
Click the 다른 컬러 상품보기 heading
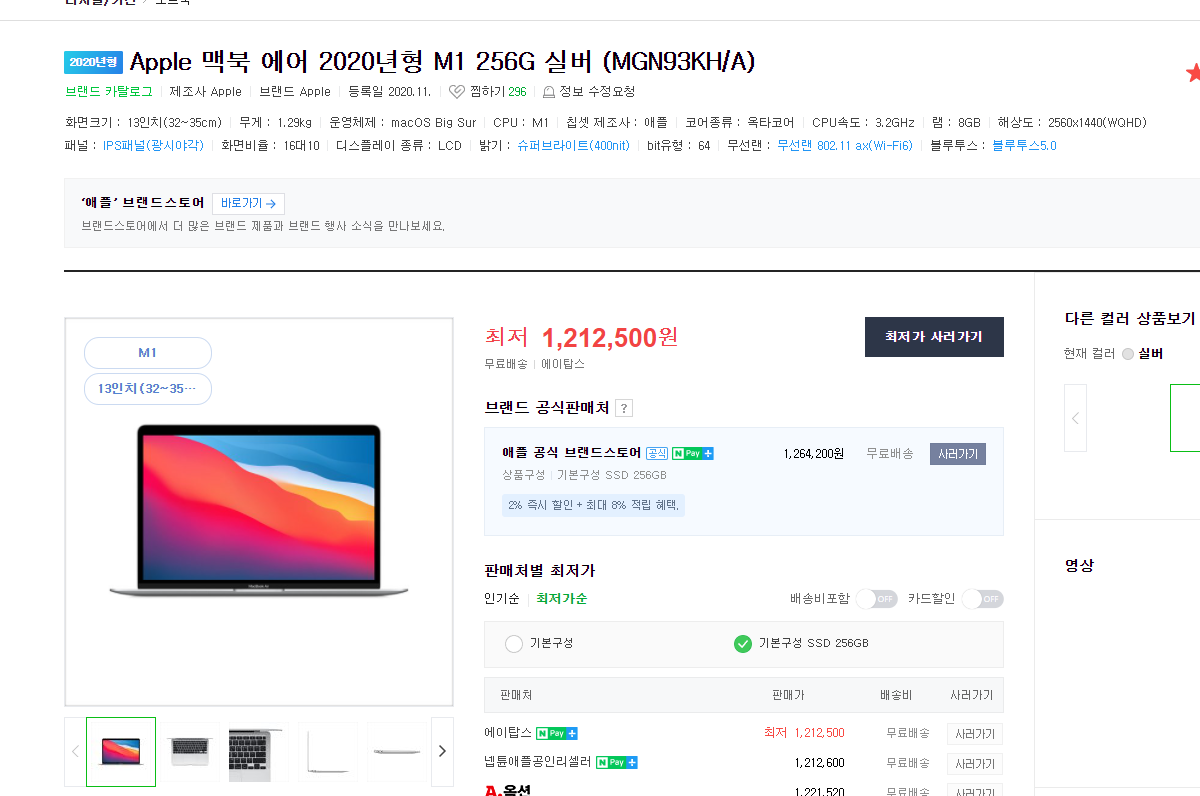pos(1130,319)
